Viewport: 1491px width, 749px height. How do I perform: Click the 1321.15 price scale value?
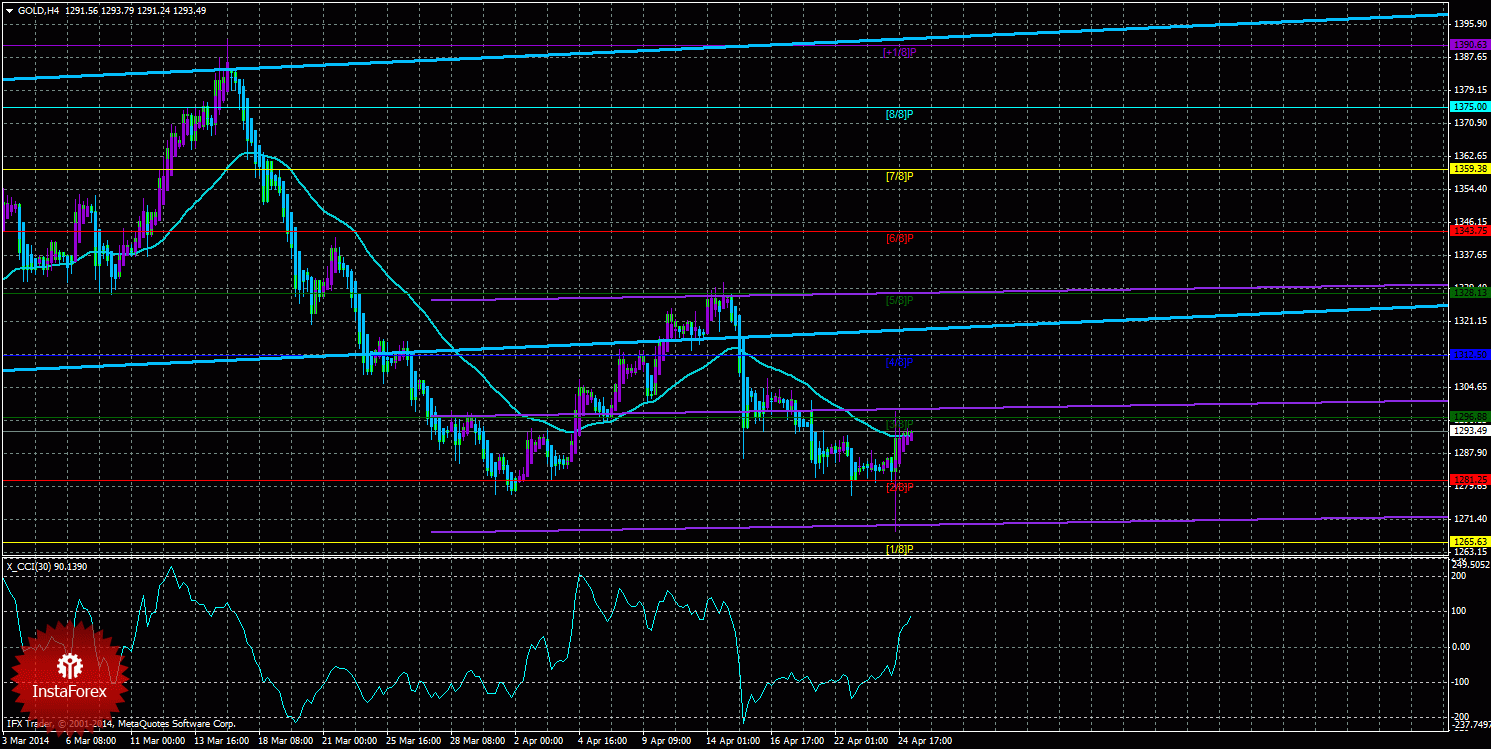(x=1469, y=320)
